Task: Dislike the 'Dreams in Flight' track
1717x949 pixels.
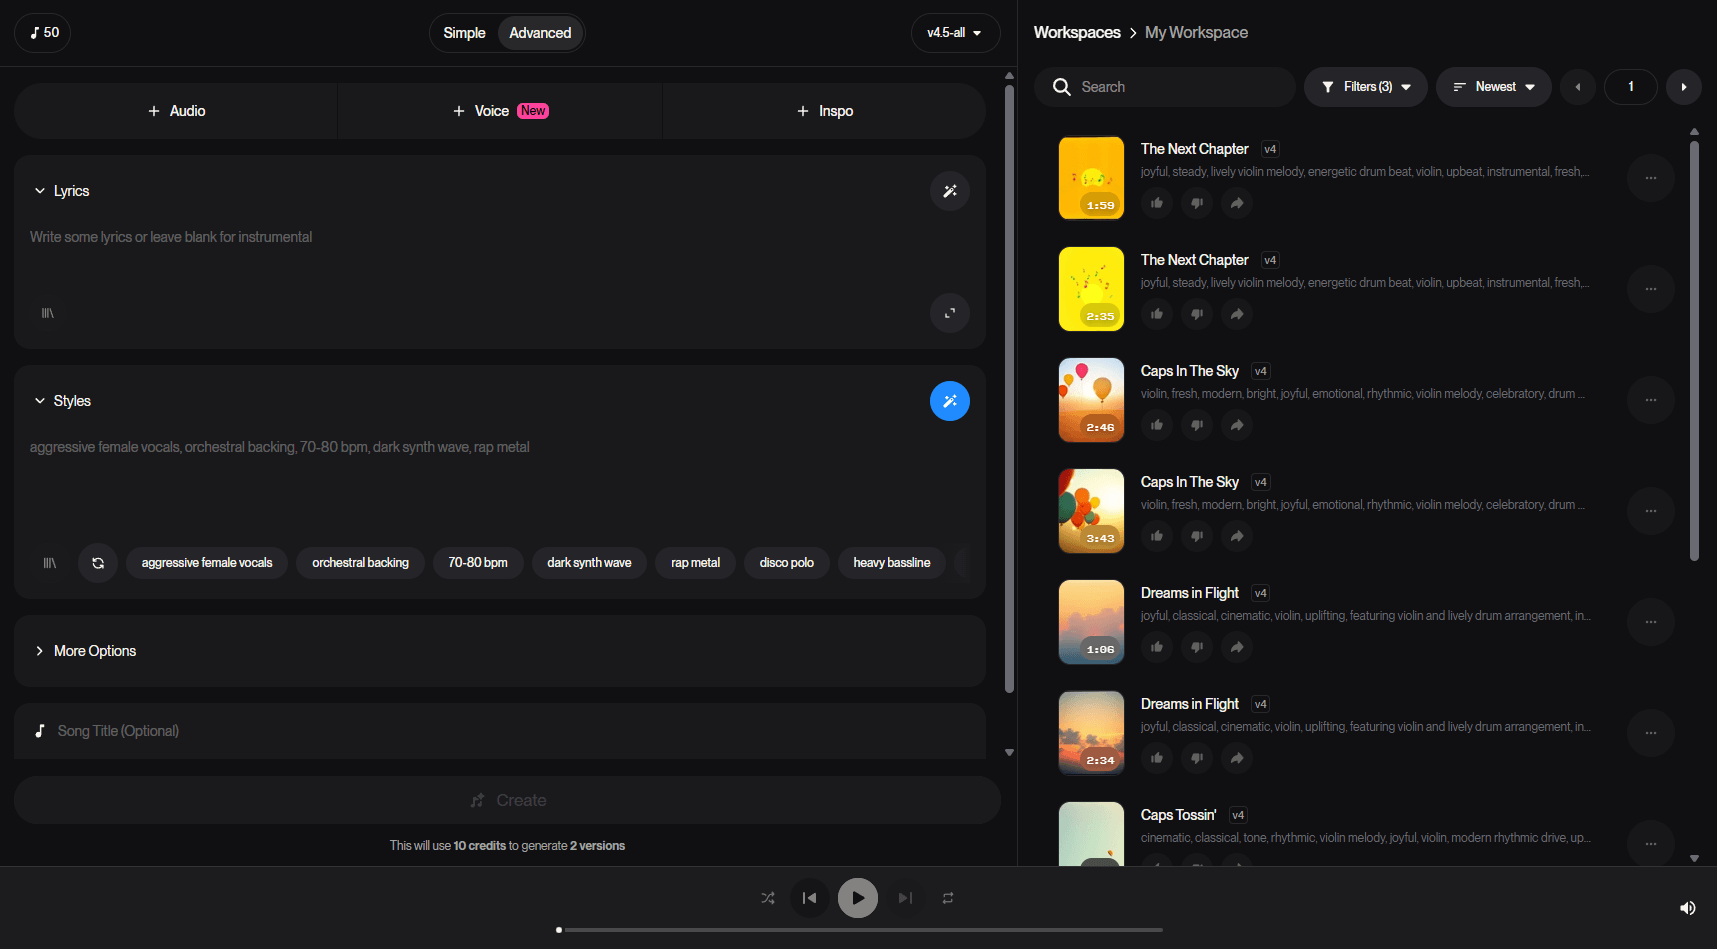Action: point(1196,647)
